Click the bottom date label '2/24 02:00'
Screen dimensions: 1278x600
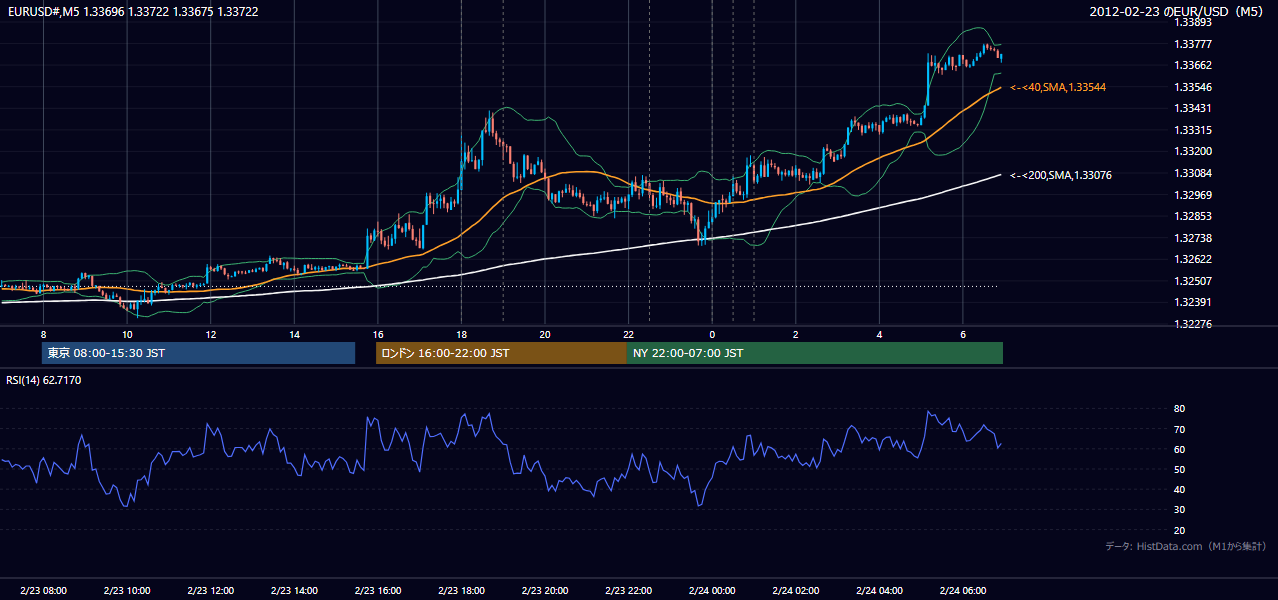point(796,591)
